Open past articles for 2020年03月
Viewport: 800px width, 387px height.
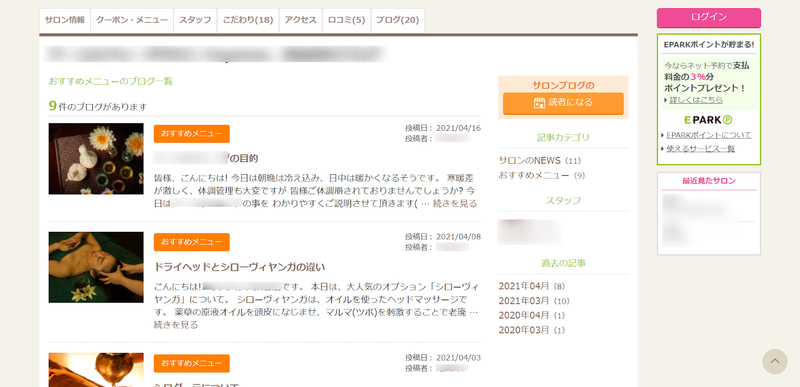[x=532, y=330]
